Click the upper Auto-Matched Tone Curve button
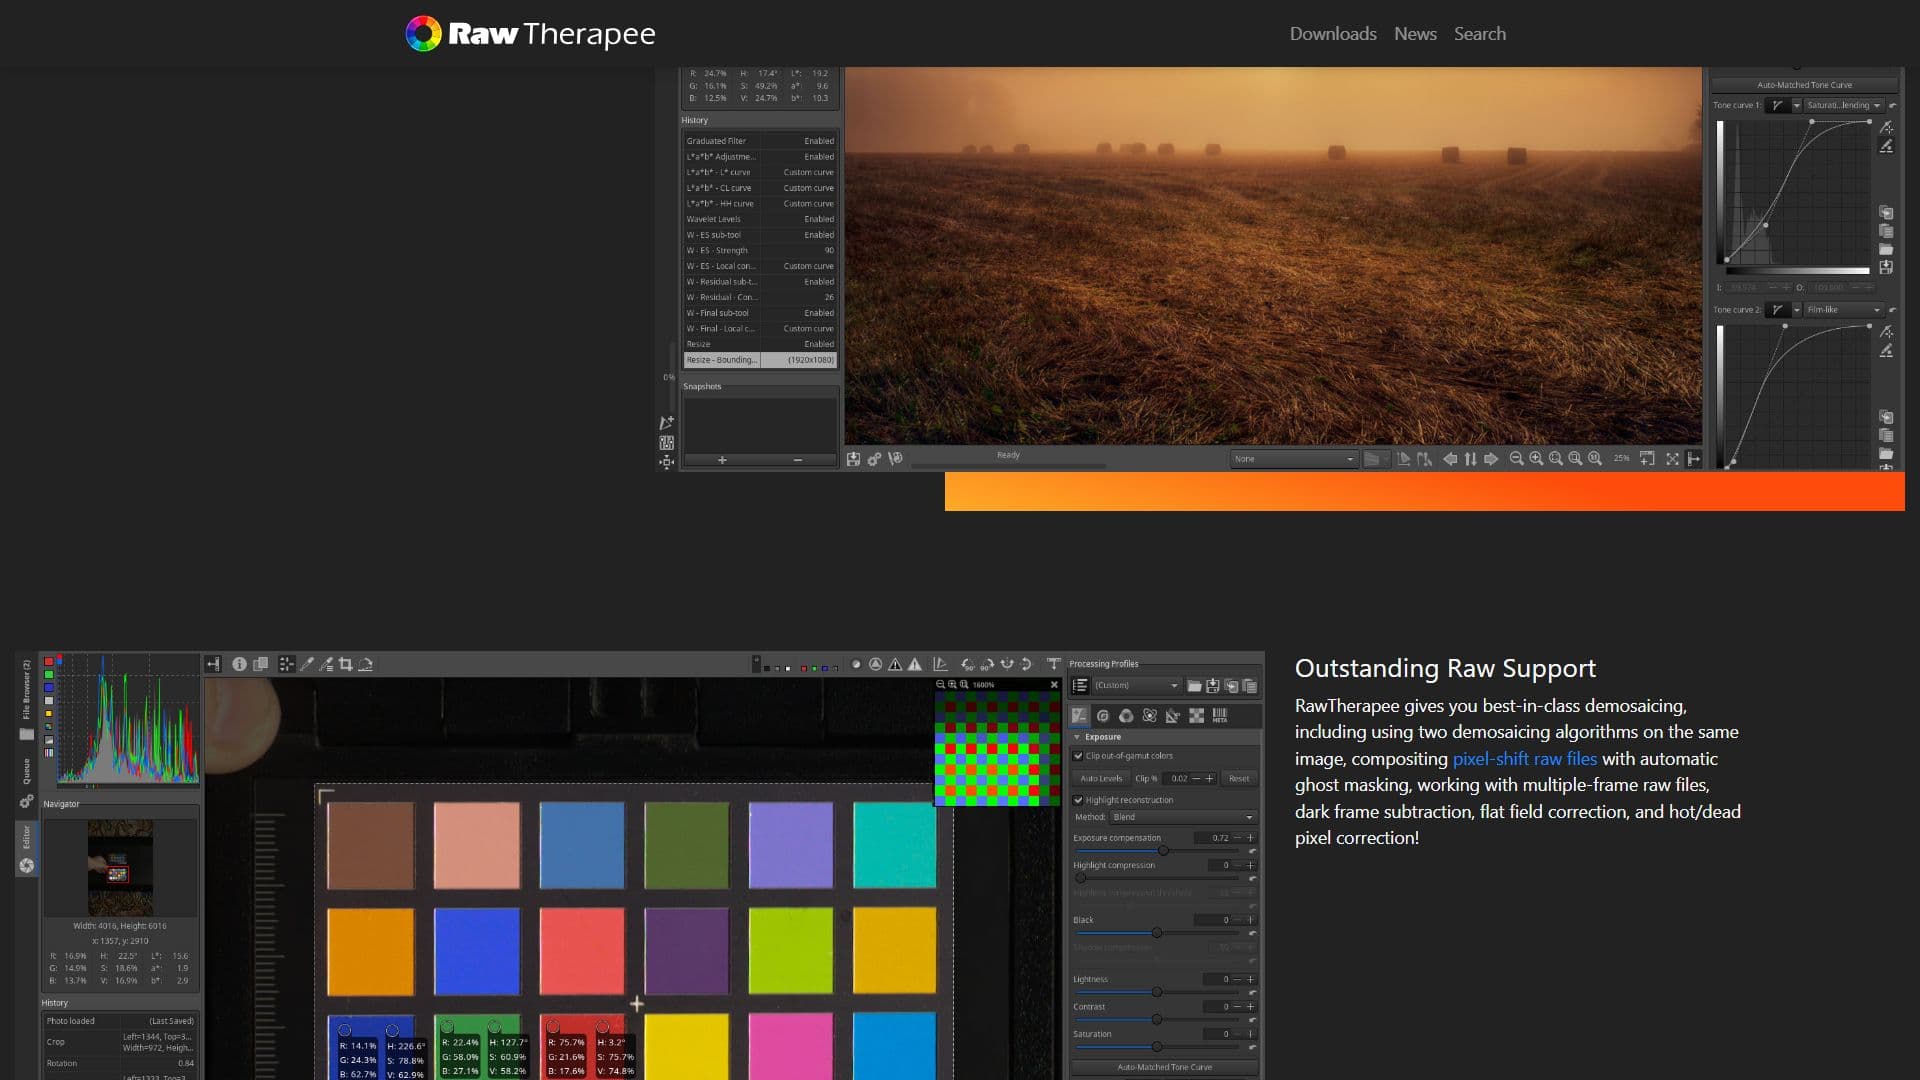The height and width of the screenshot is (1080, 1920). (1805, 85)
